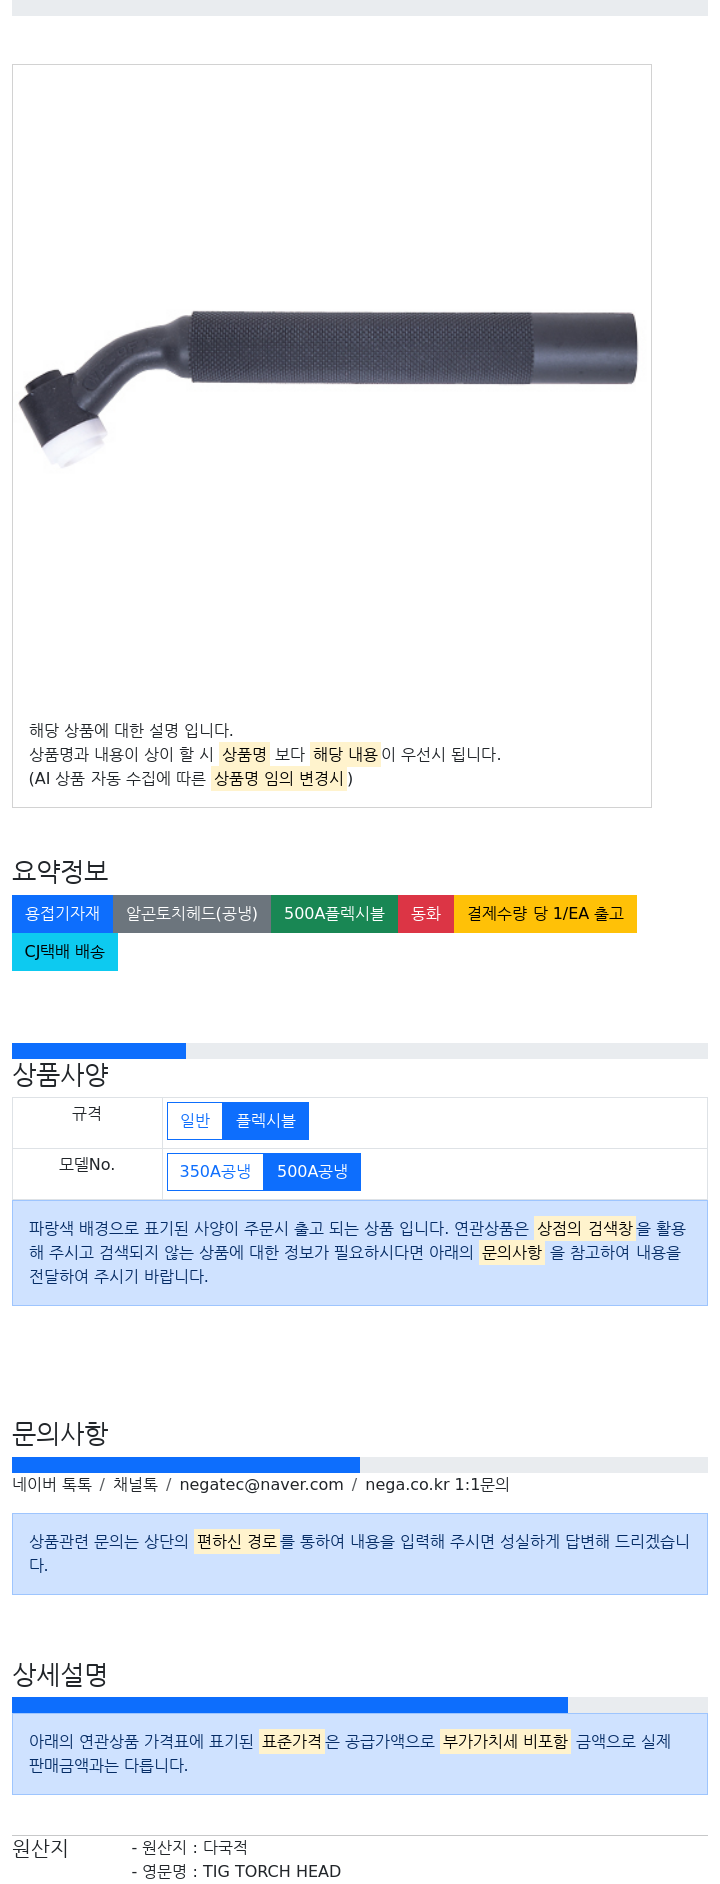Image resolution: width=720 pixels, height=1884 pixels.
Task: Click the 상품사양 blue progress bar
Action: pos(99,1051)
